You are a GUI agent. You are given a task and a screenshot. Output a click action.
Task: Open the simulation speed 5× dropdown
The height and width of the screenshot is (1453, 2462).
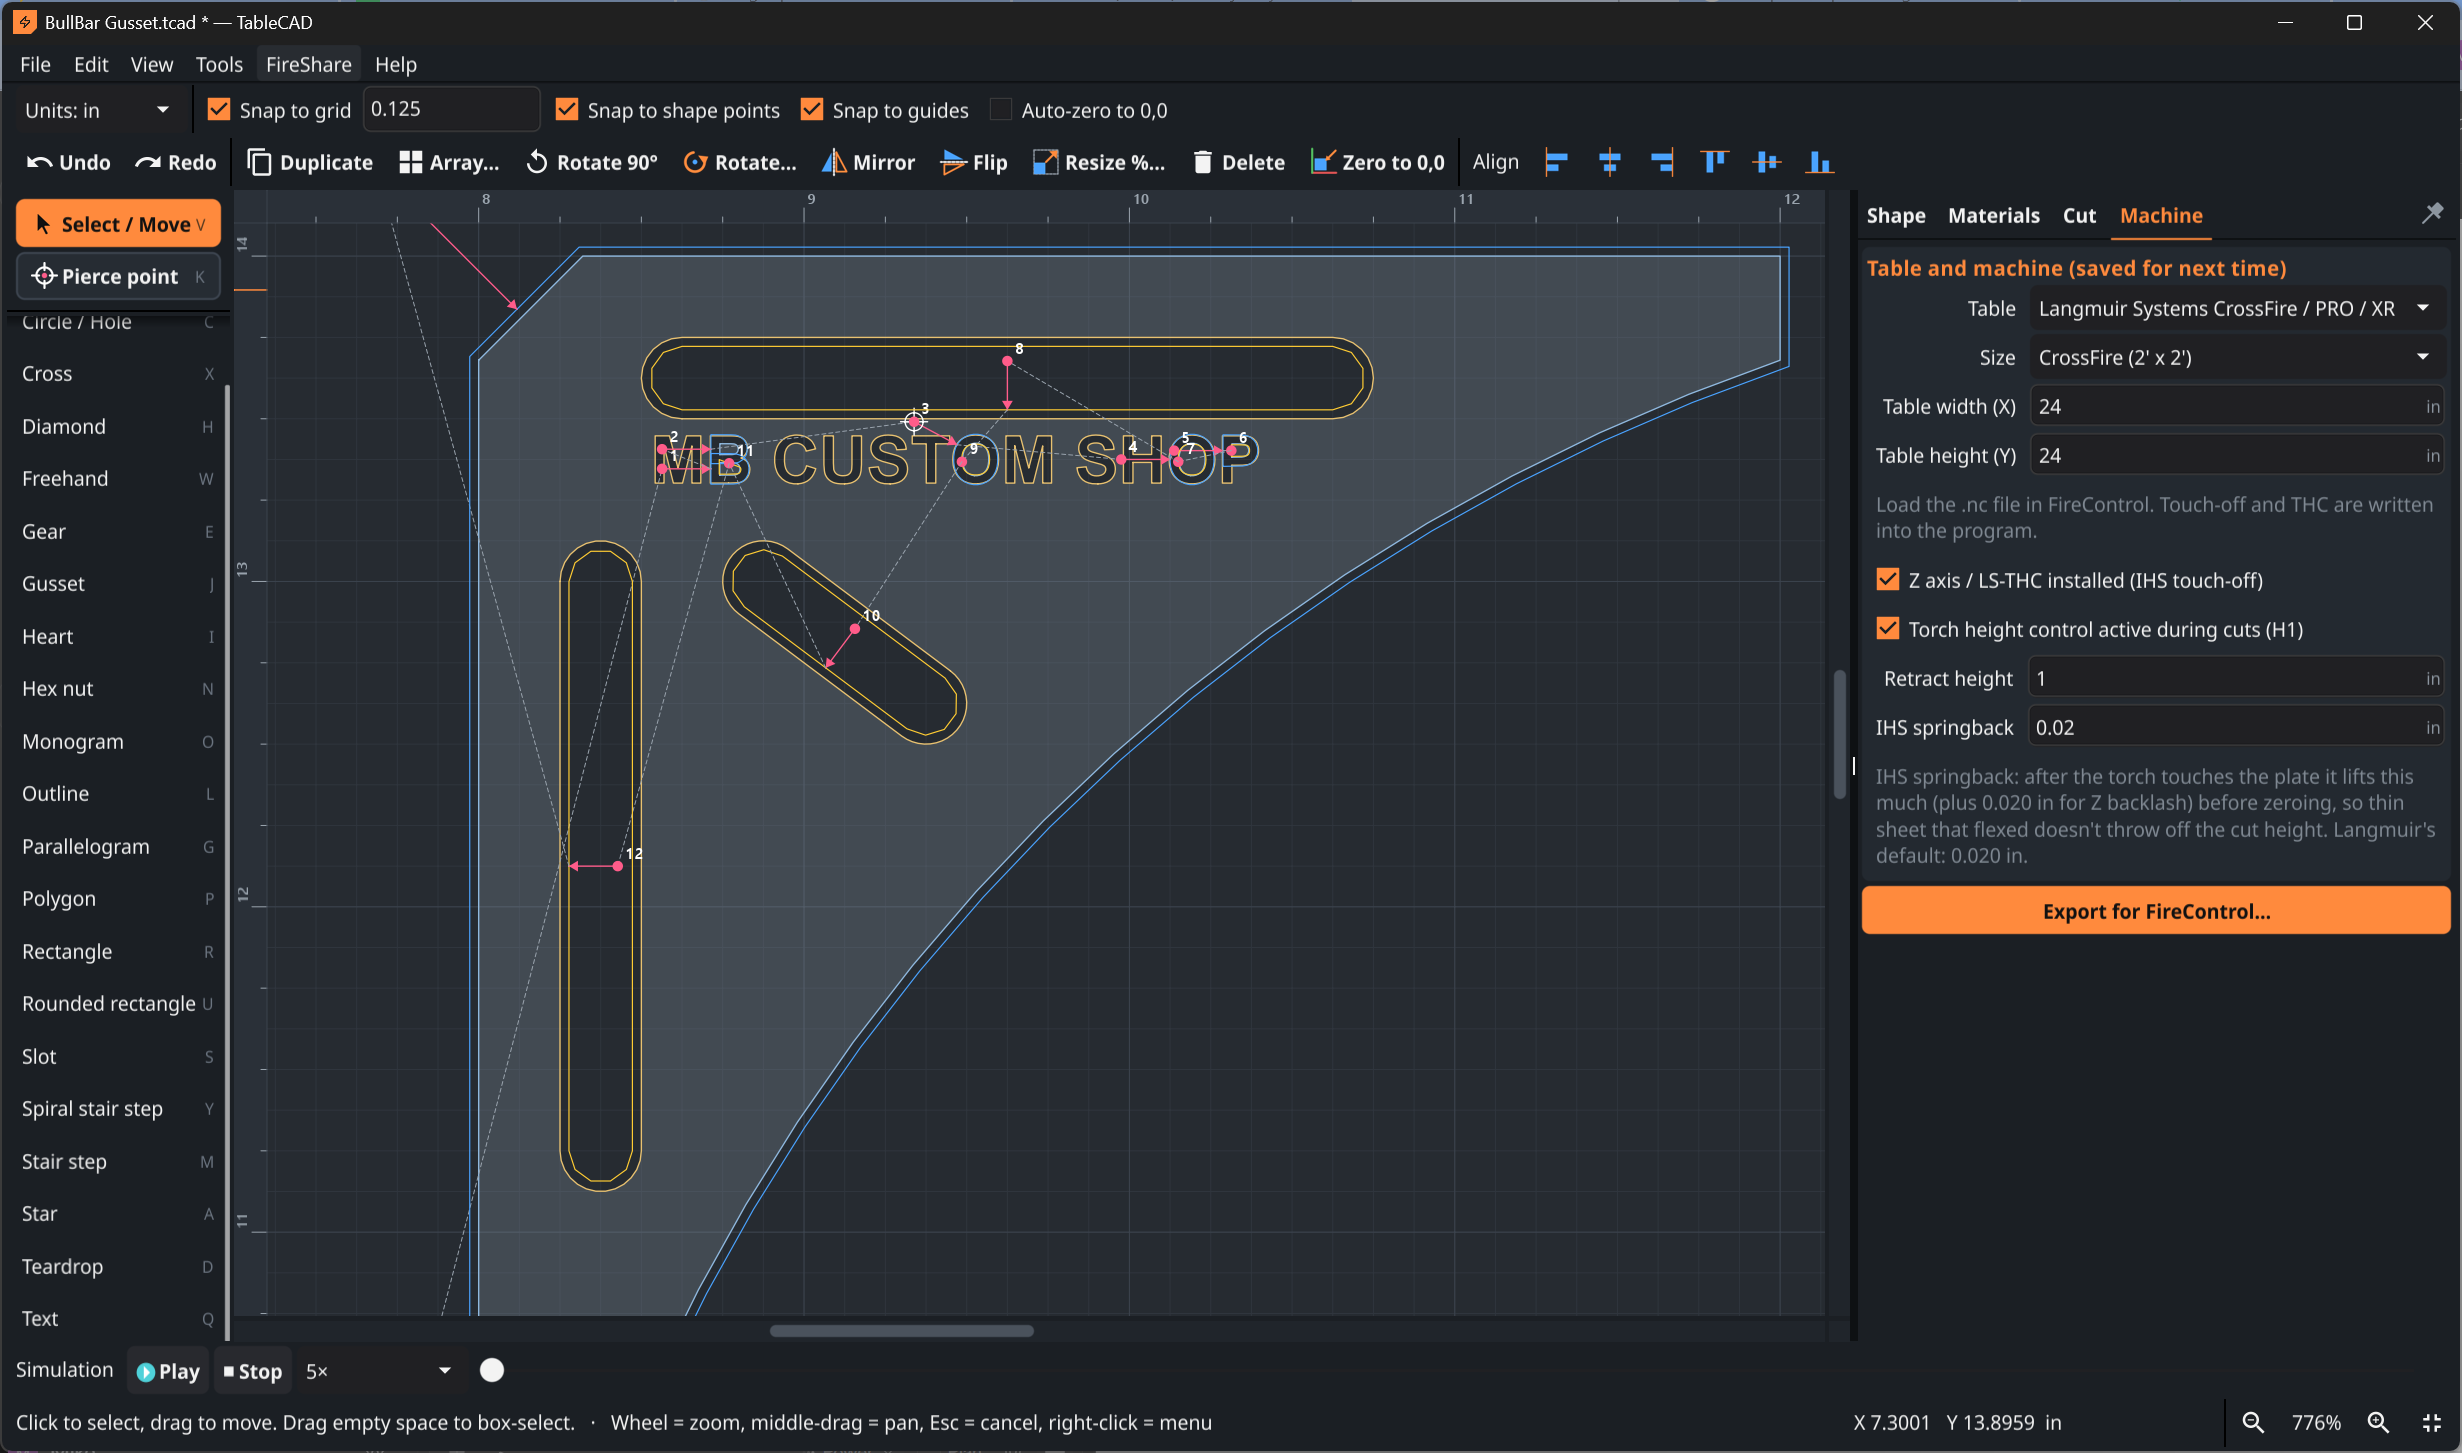[379, 1371]
